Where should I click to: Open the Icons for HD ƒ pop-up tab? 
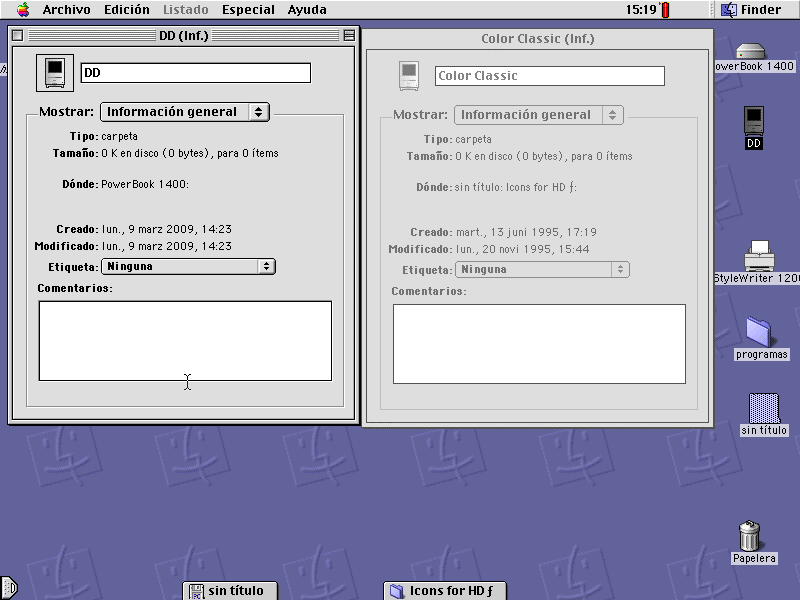point(445,591)
